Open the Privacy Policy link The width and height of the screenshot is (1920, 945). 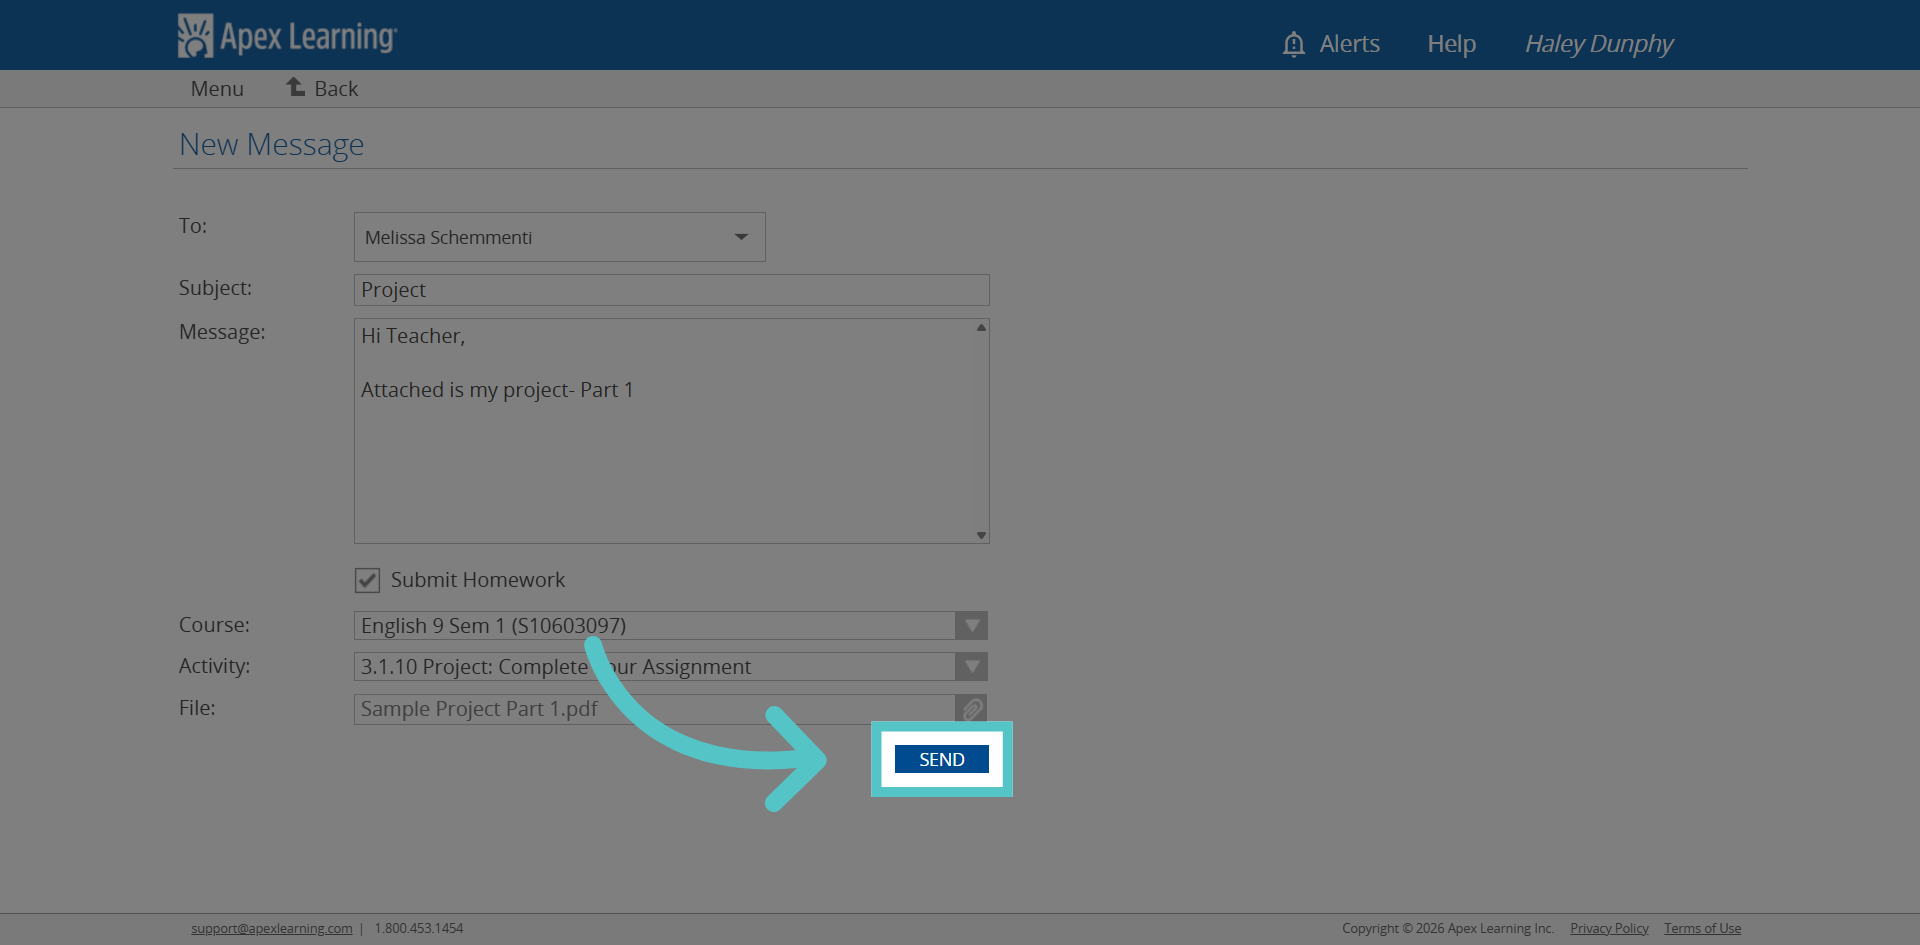[1609, 928]
